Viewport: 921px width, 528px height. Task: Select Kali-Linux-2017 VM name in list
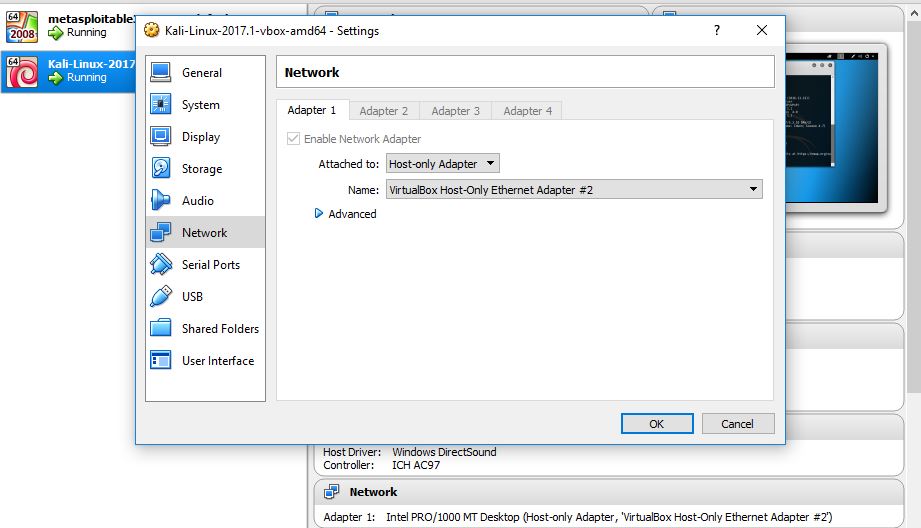(91, 63)
